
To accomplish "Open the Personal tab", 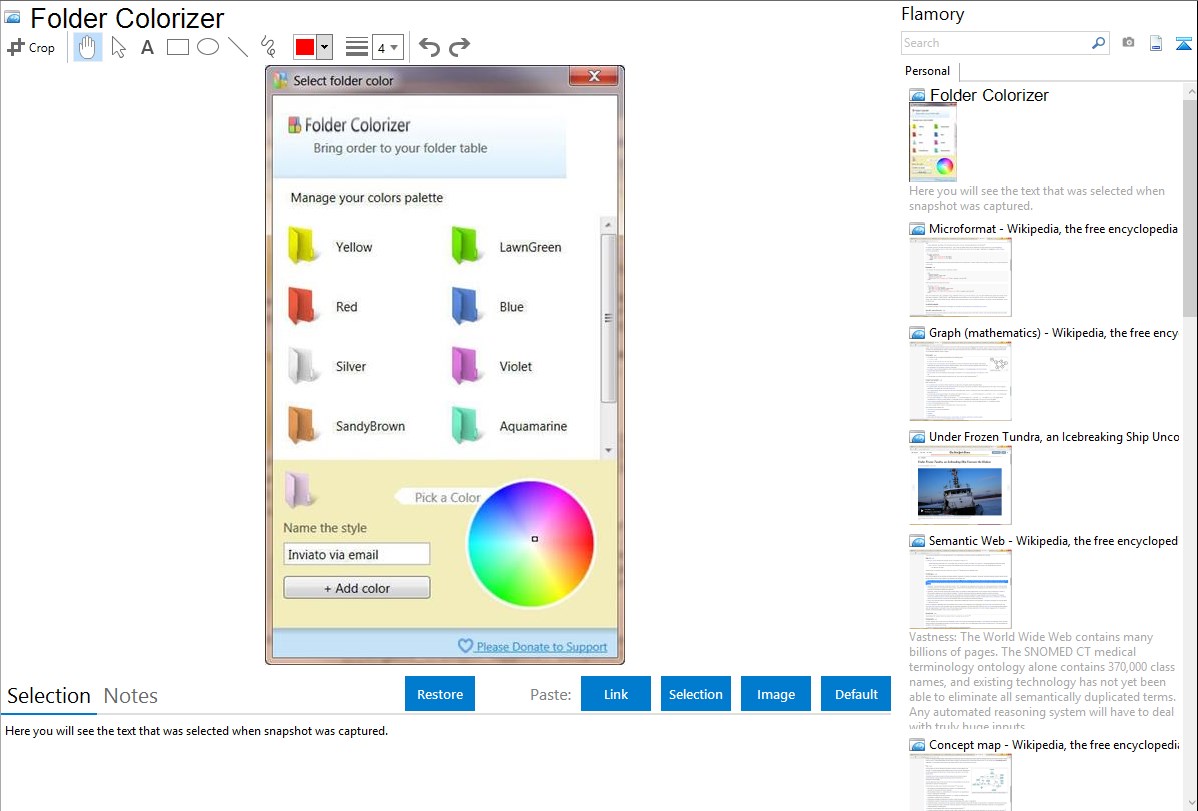I will pos(928,71).
